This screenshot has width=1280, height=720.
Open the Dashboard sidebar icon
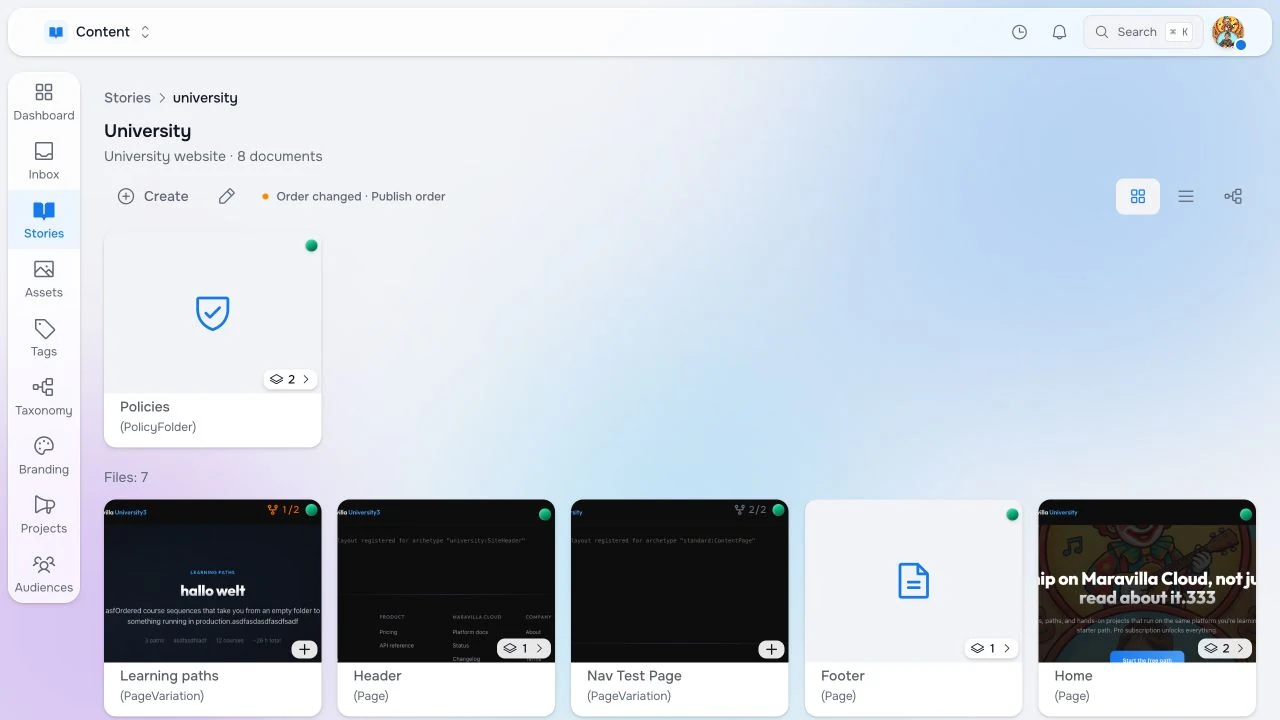44,102
